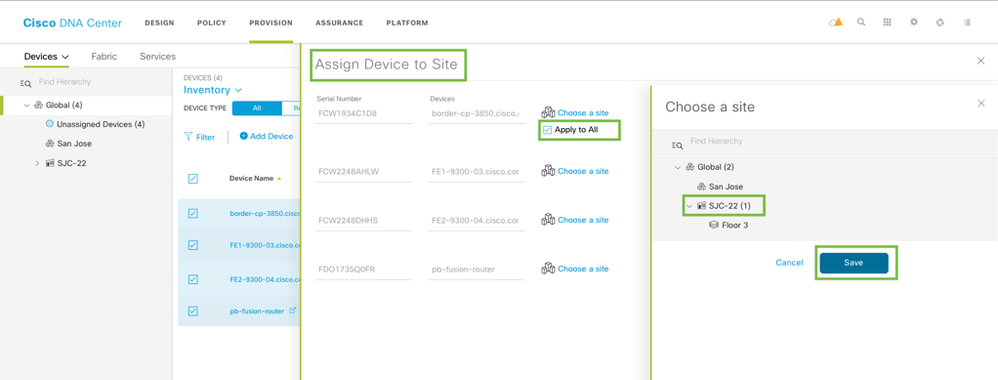Click site icon next to pb-fusion-router row
998x380 pixels.
click(548, 269)
